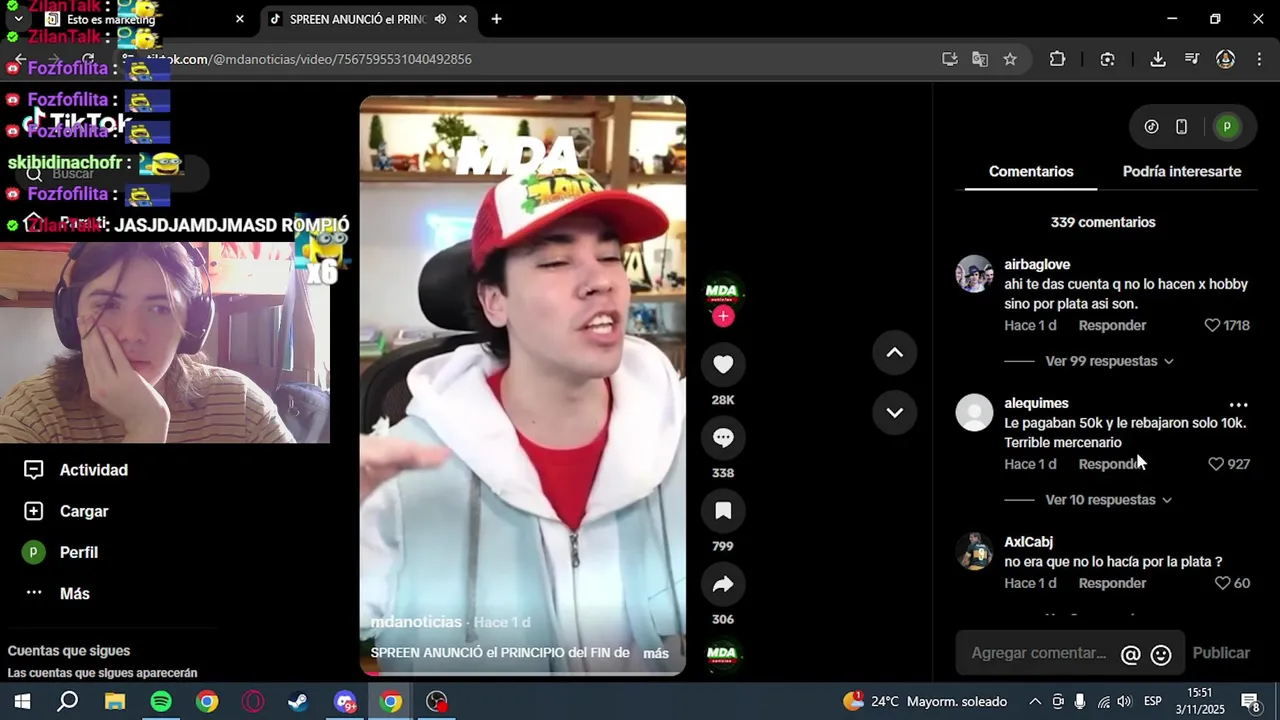Open video comments via speech bubble icon

click(x=723, y=438)
